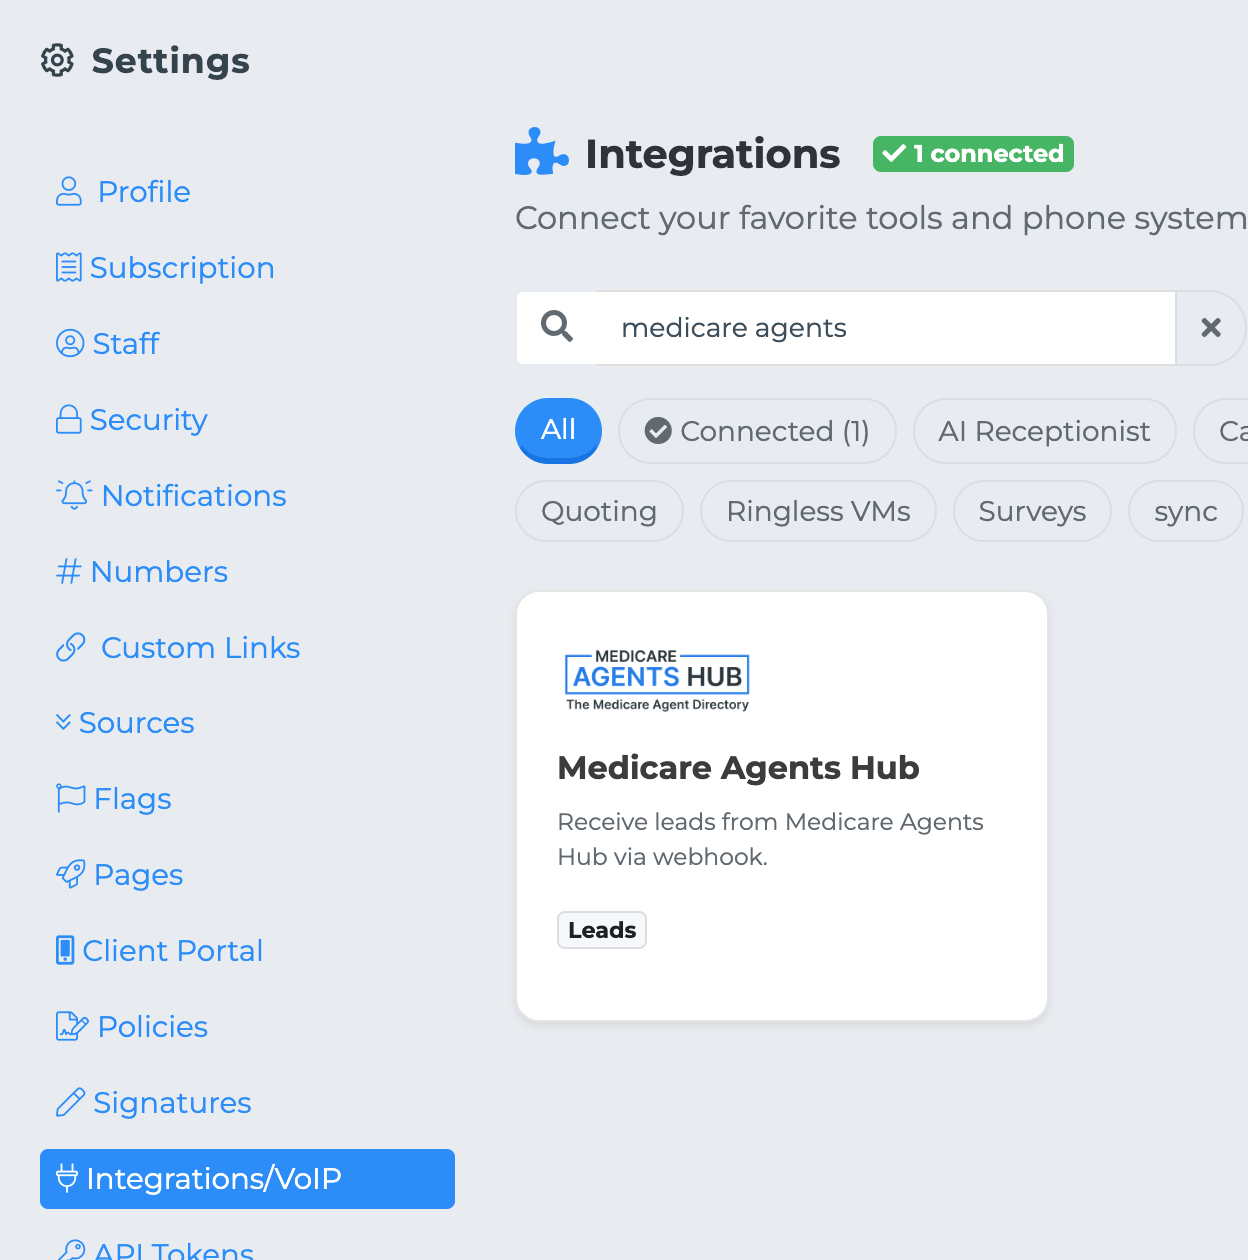Viewport: 1248px width, 1260px height.
Task: Click the Custom Links chain icon
Action: [70, 648]
